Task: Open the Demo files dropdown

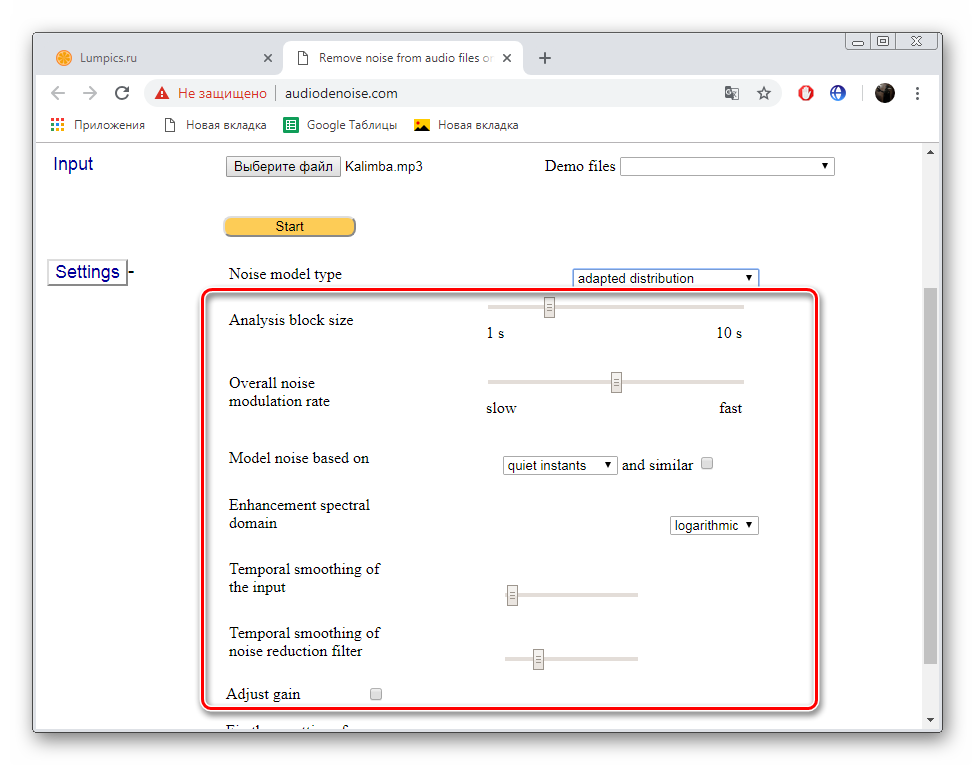Action: (x=727, y=166)
